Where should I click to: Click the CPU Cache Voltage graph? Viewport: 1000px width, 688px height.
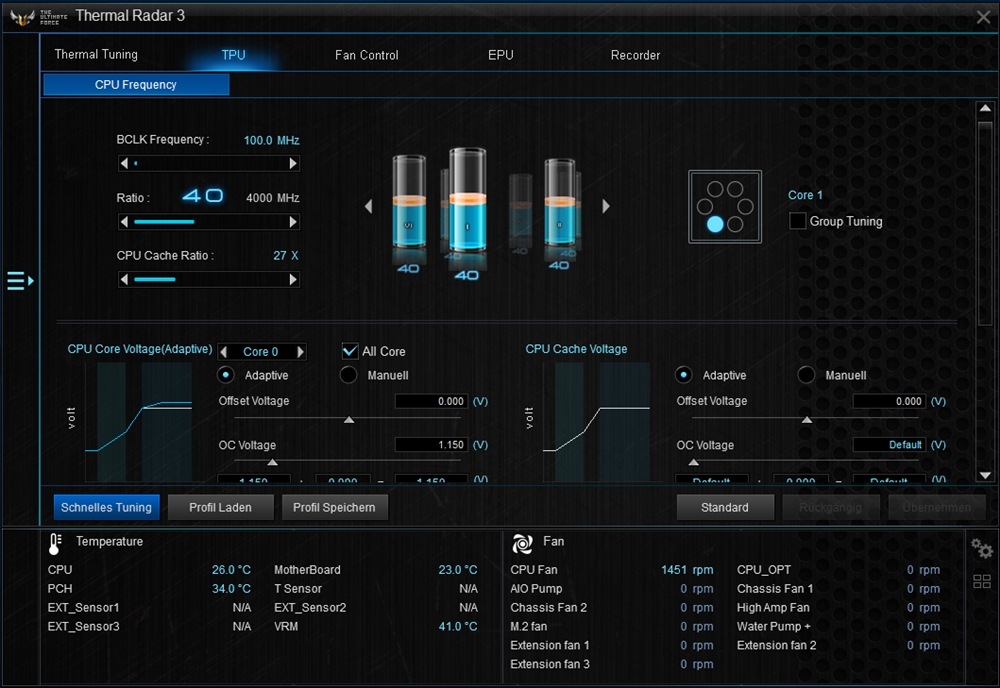pos(596,421)
